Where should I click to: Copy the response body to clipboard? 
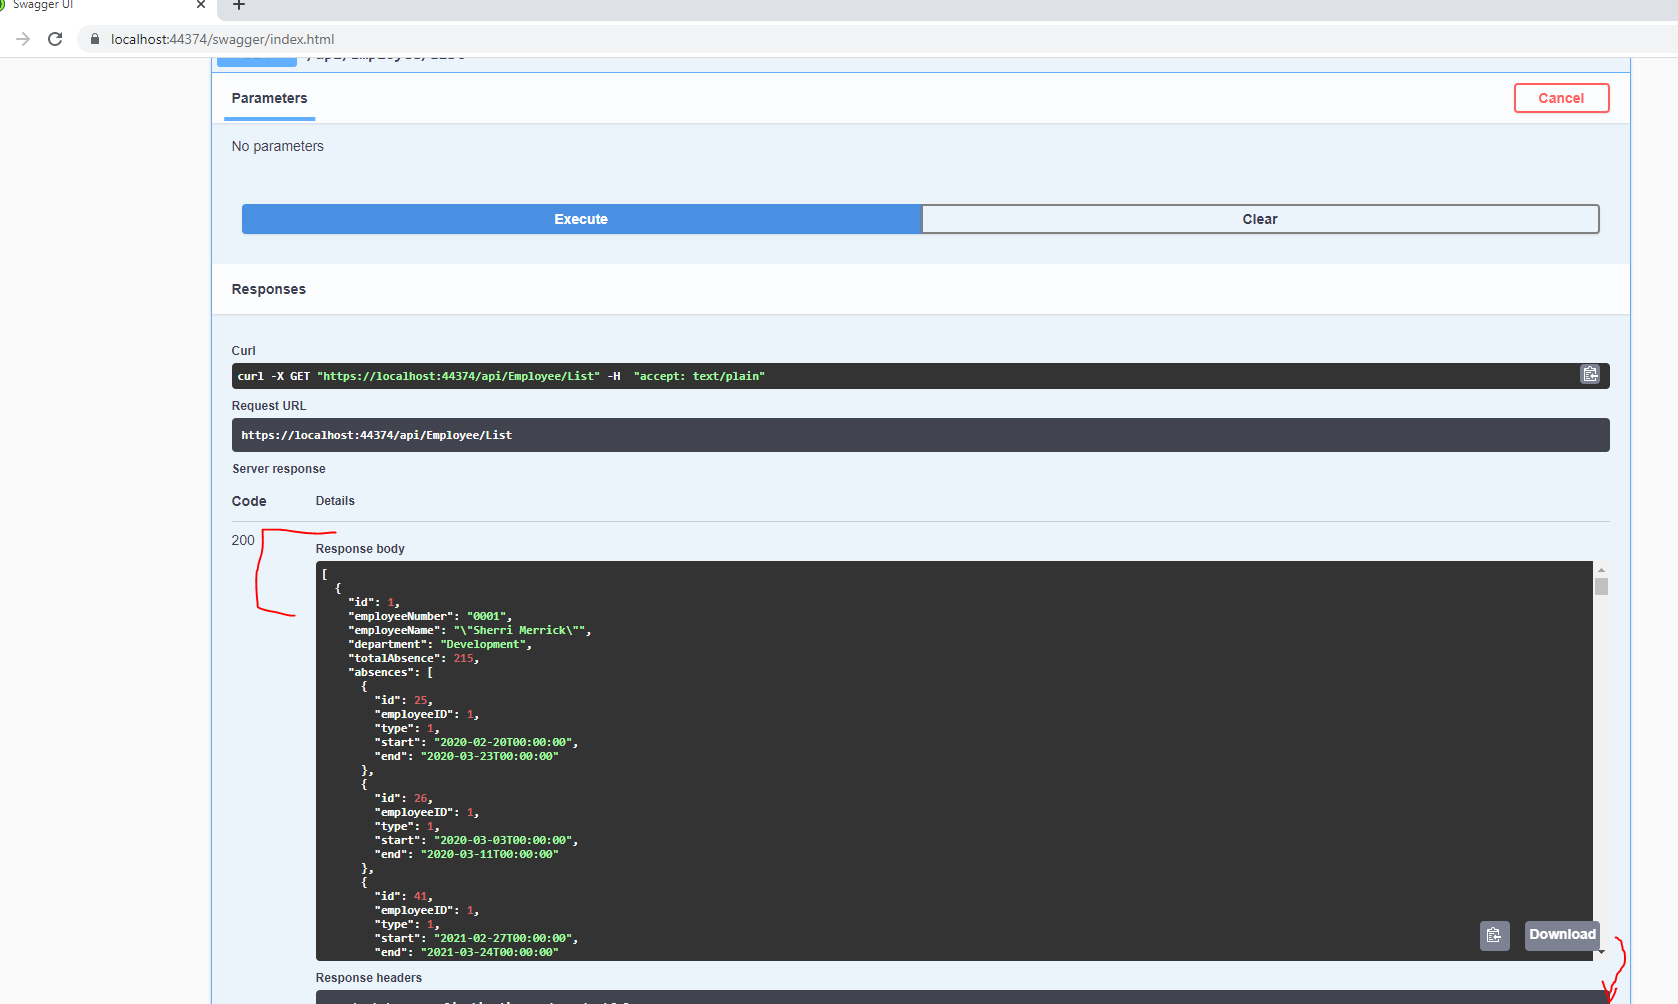[1494, 935]
